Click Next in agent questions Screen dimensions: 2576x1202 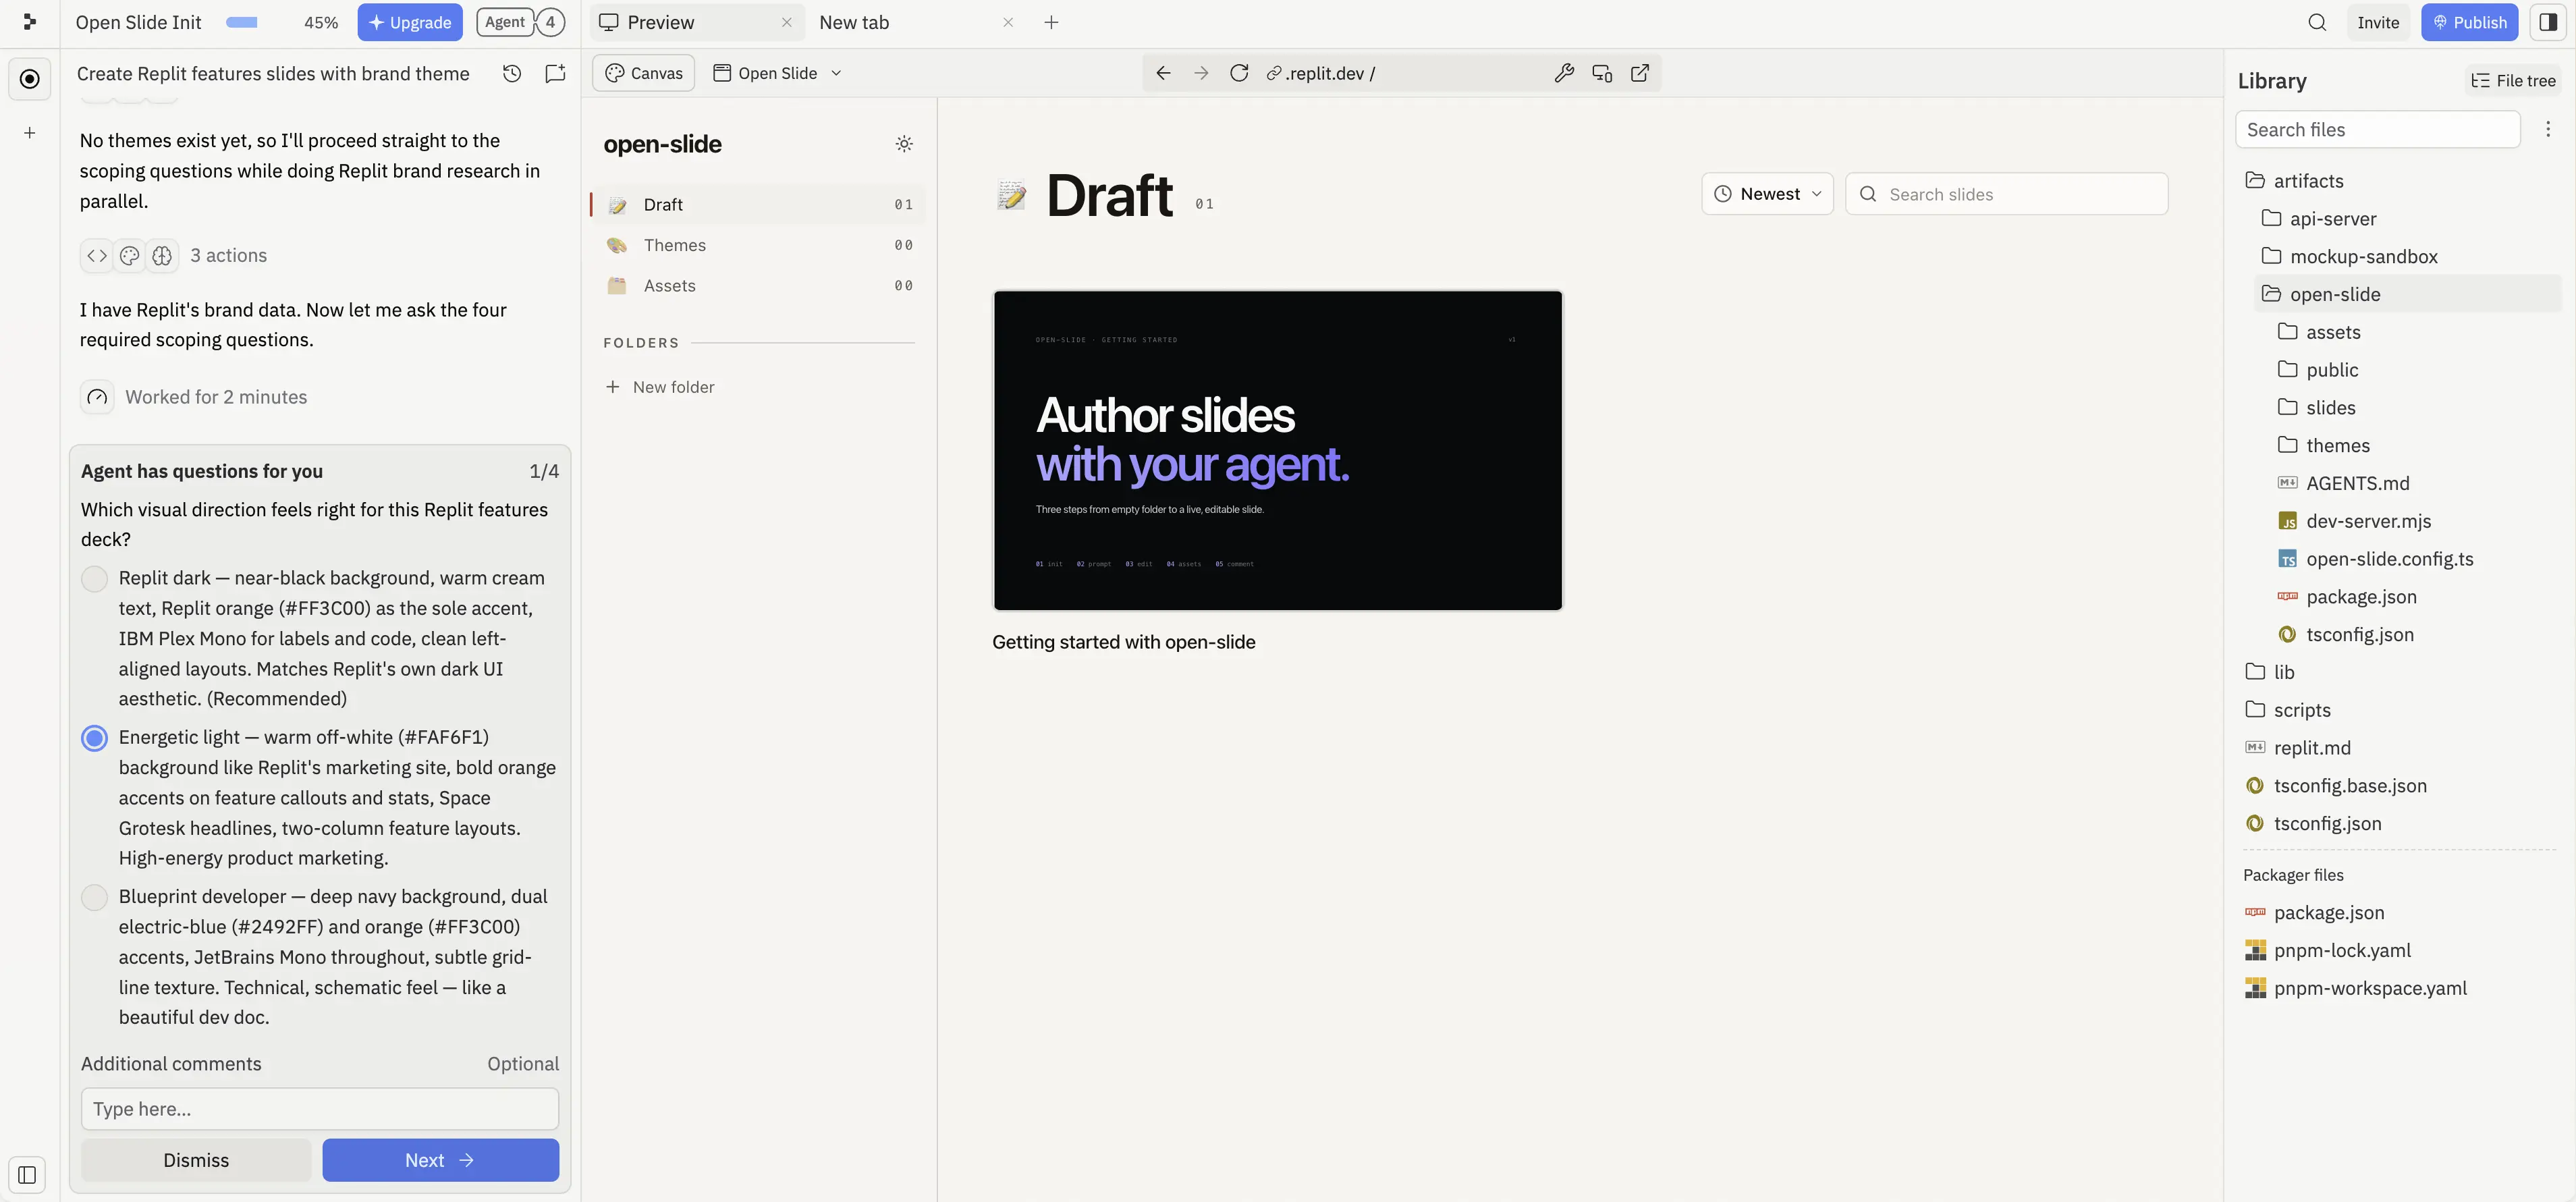pos(440,1161)
